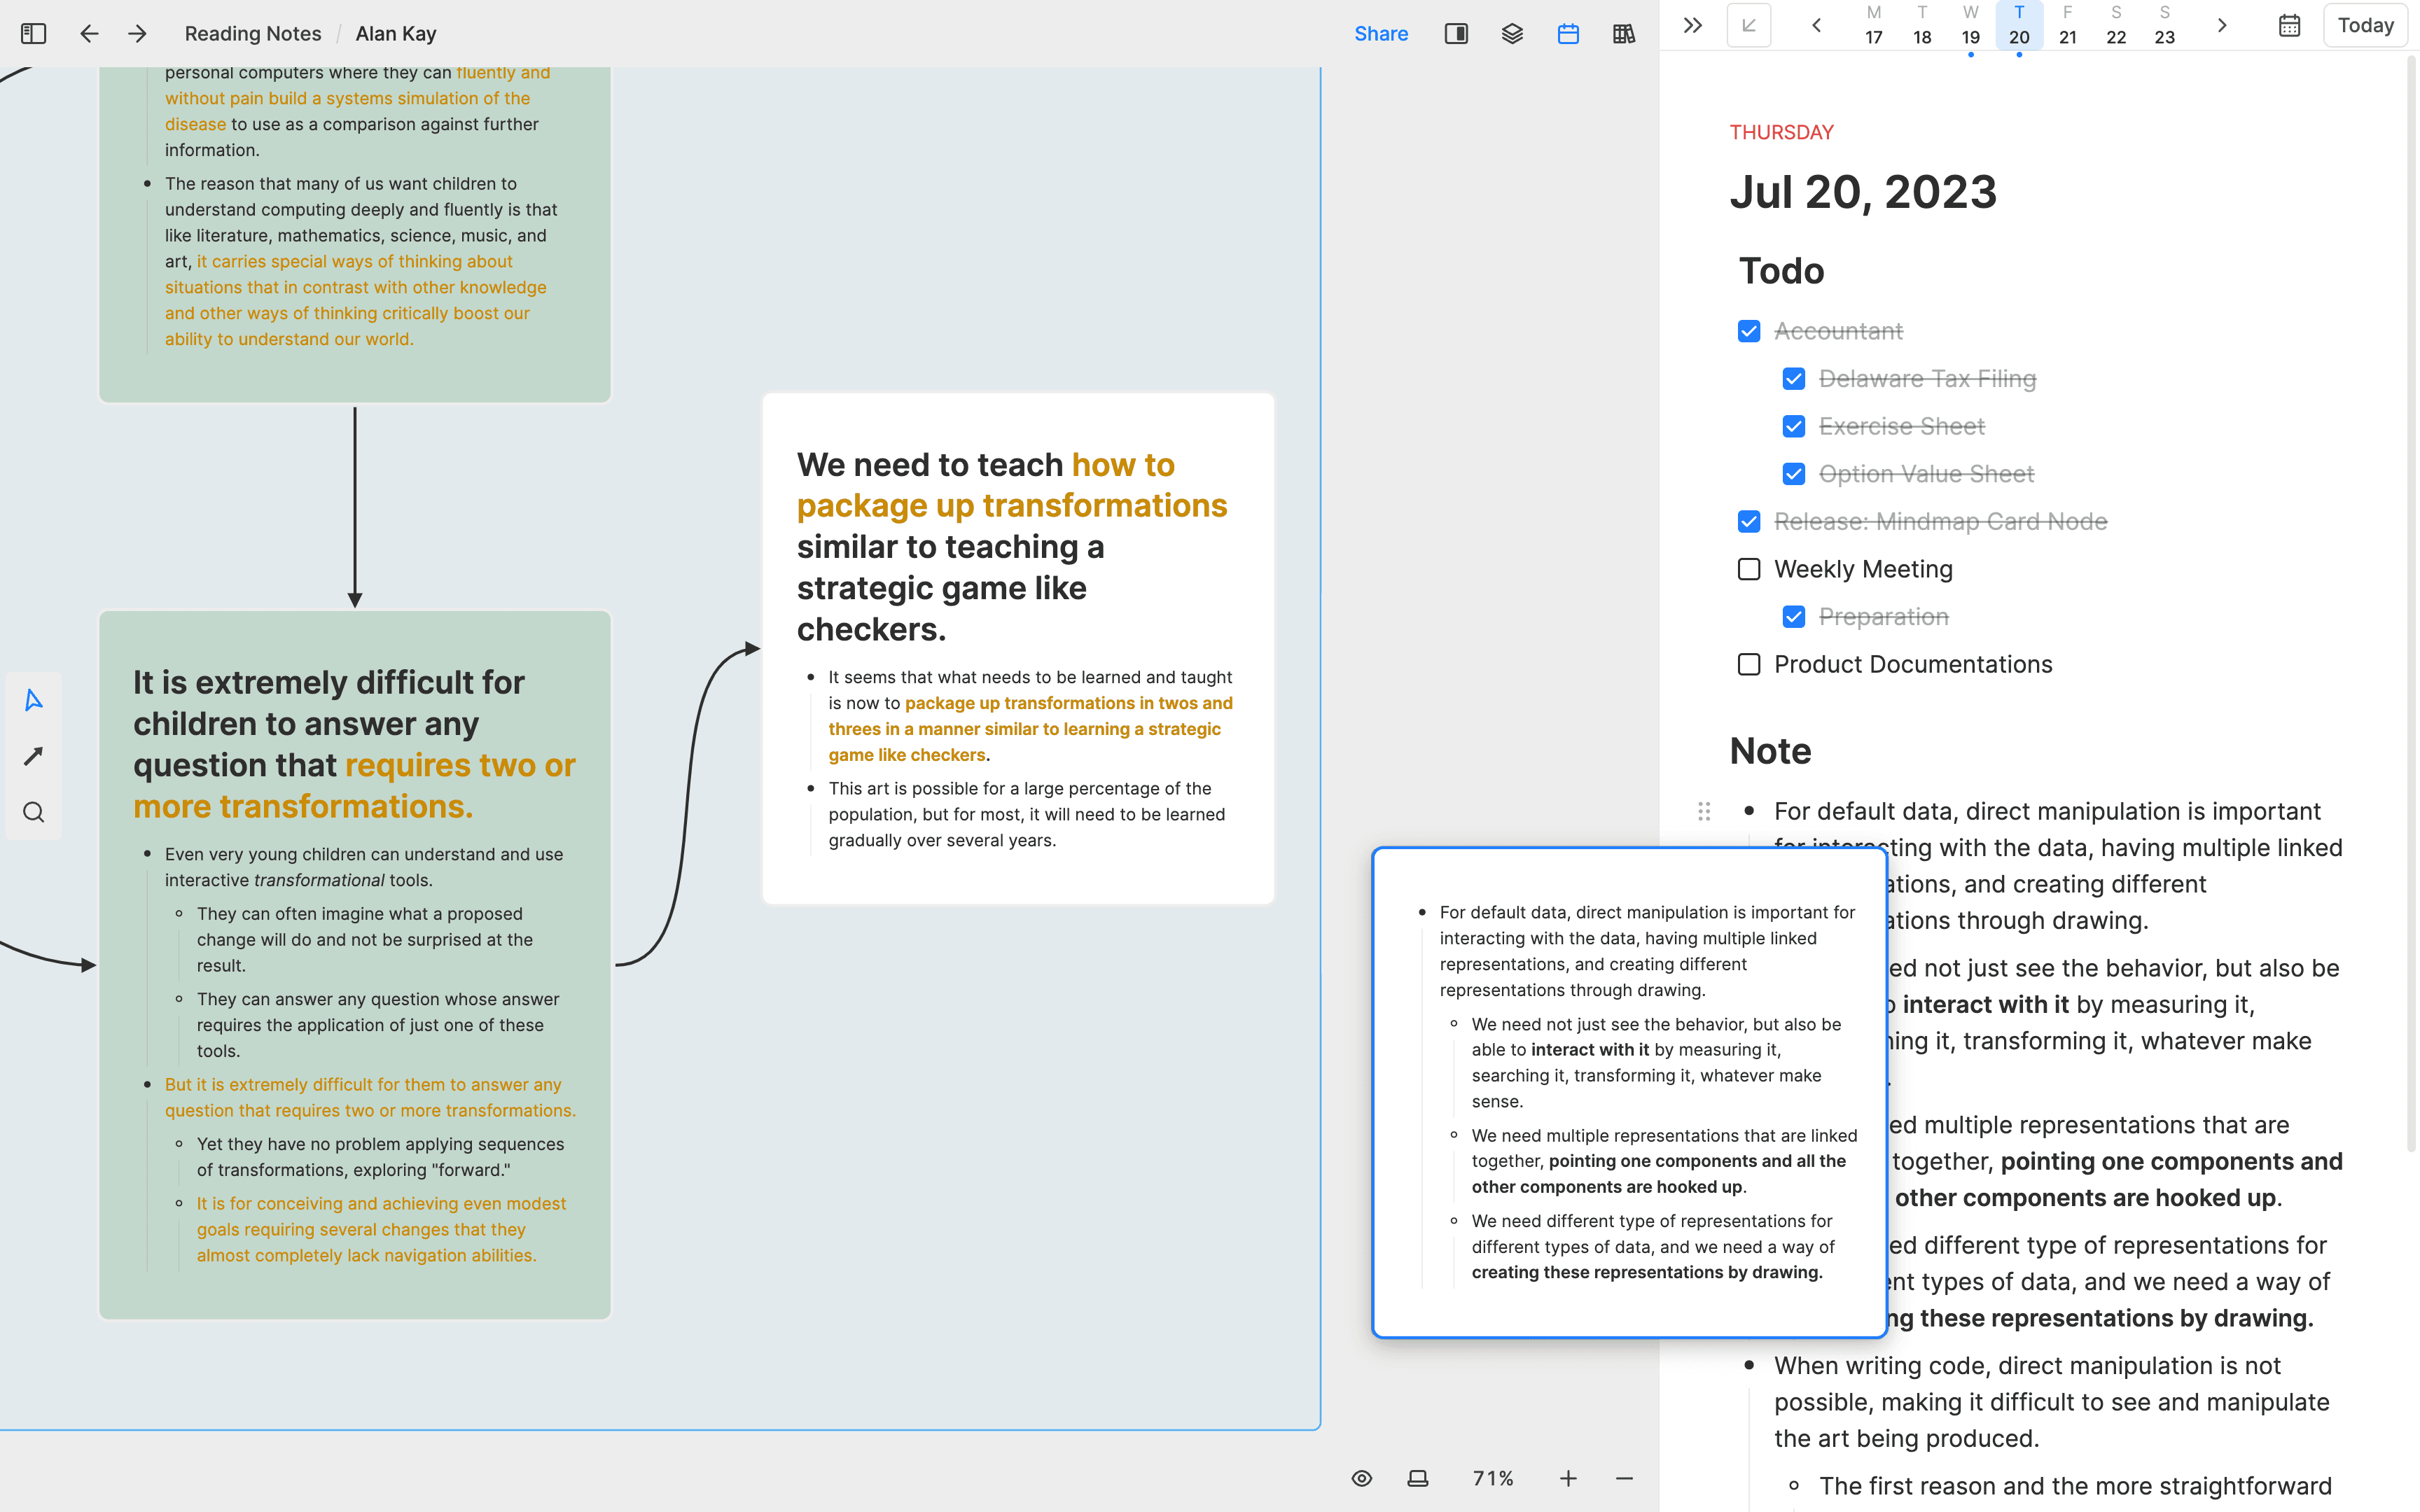Go back with the left arrow

[89, 34]
